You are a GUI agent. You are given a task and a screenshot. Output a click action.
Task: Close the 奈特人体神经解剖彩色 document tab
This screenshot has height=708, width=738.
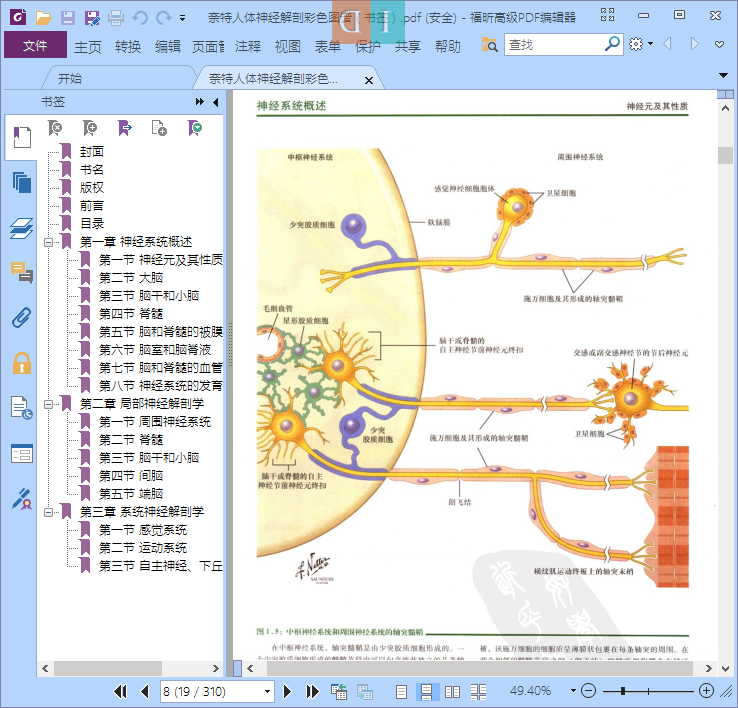coord(369,80)
